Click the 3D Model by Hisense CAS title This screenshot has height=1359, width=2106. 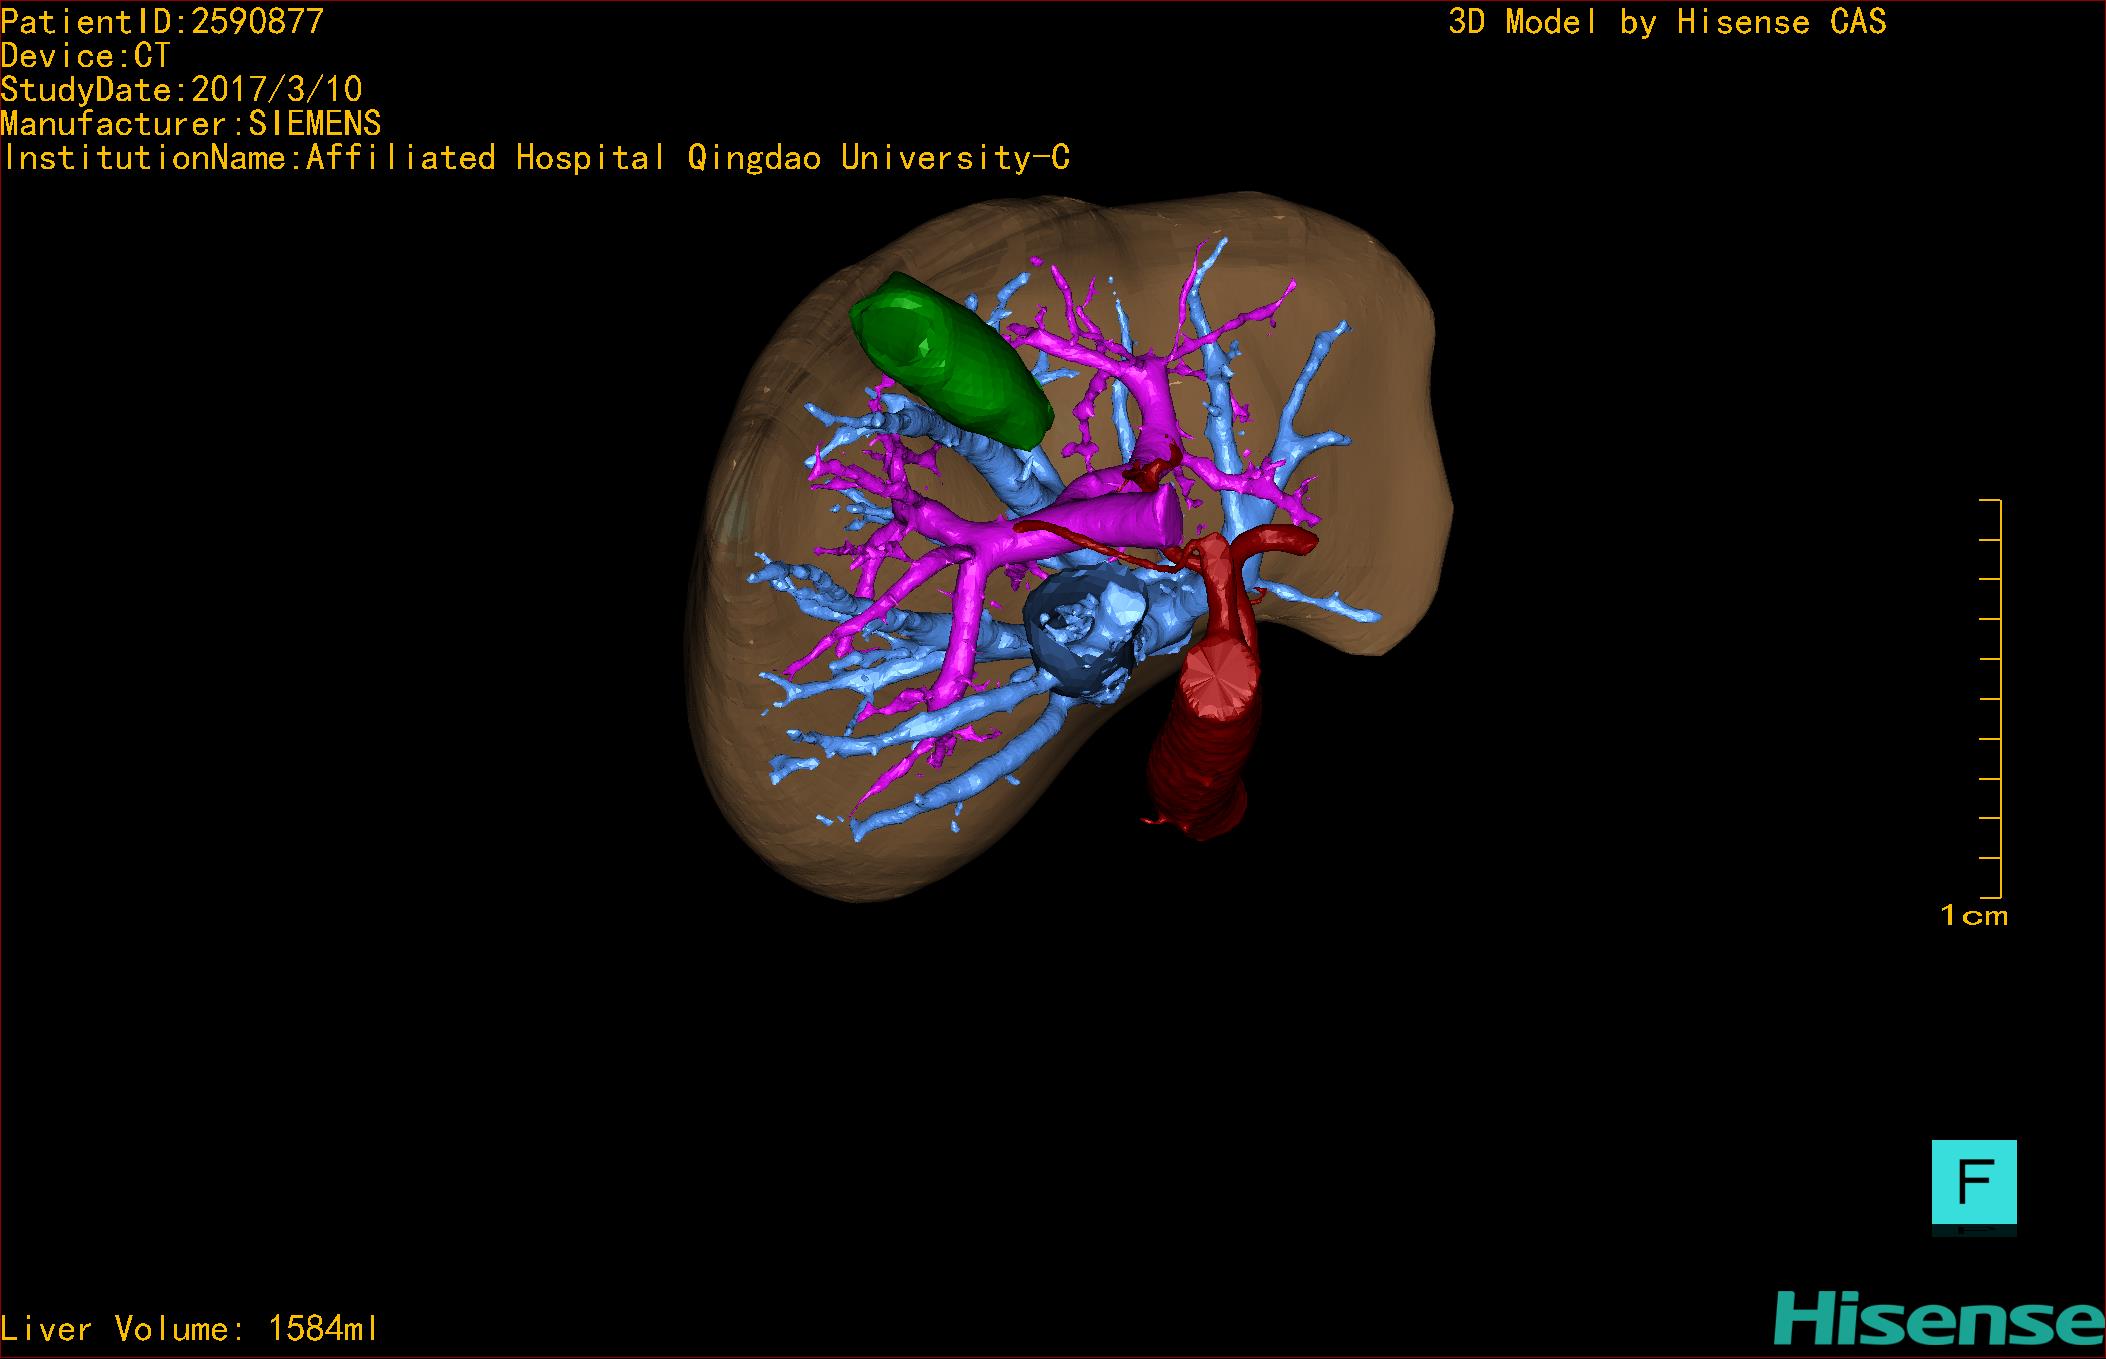pyautogui.click(x=1666, y=22)
